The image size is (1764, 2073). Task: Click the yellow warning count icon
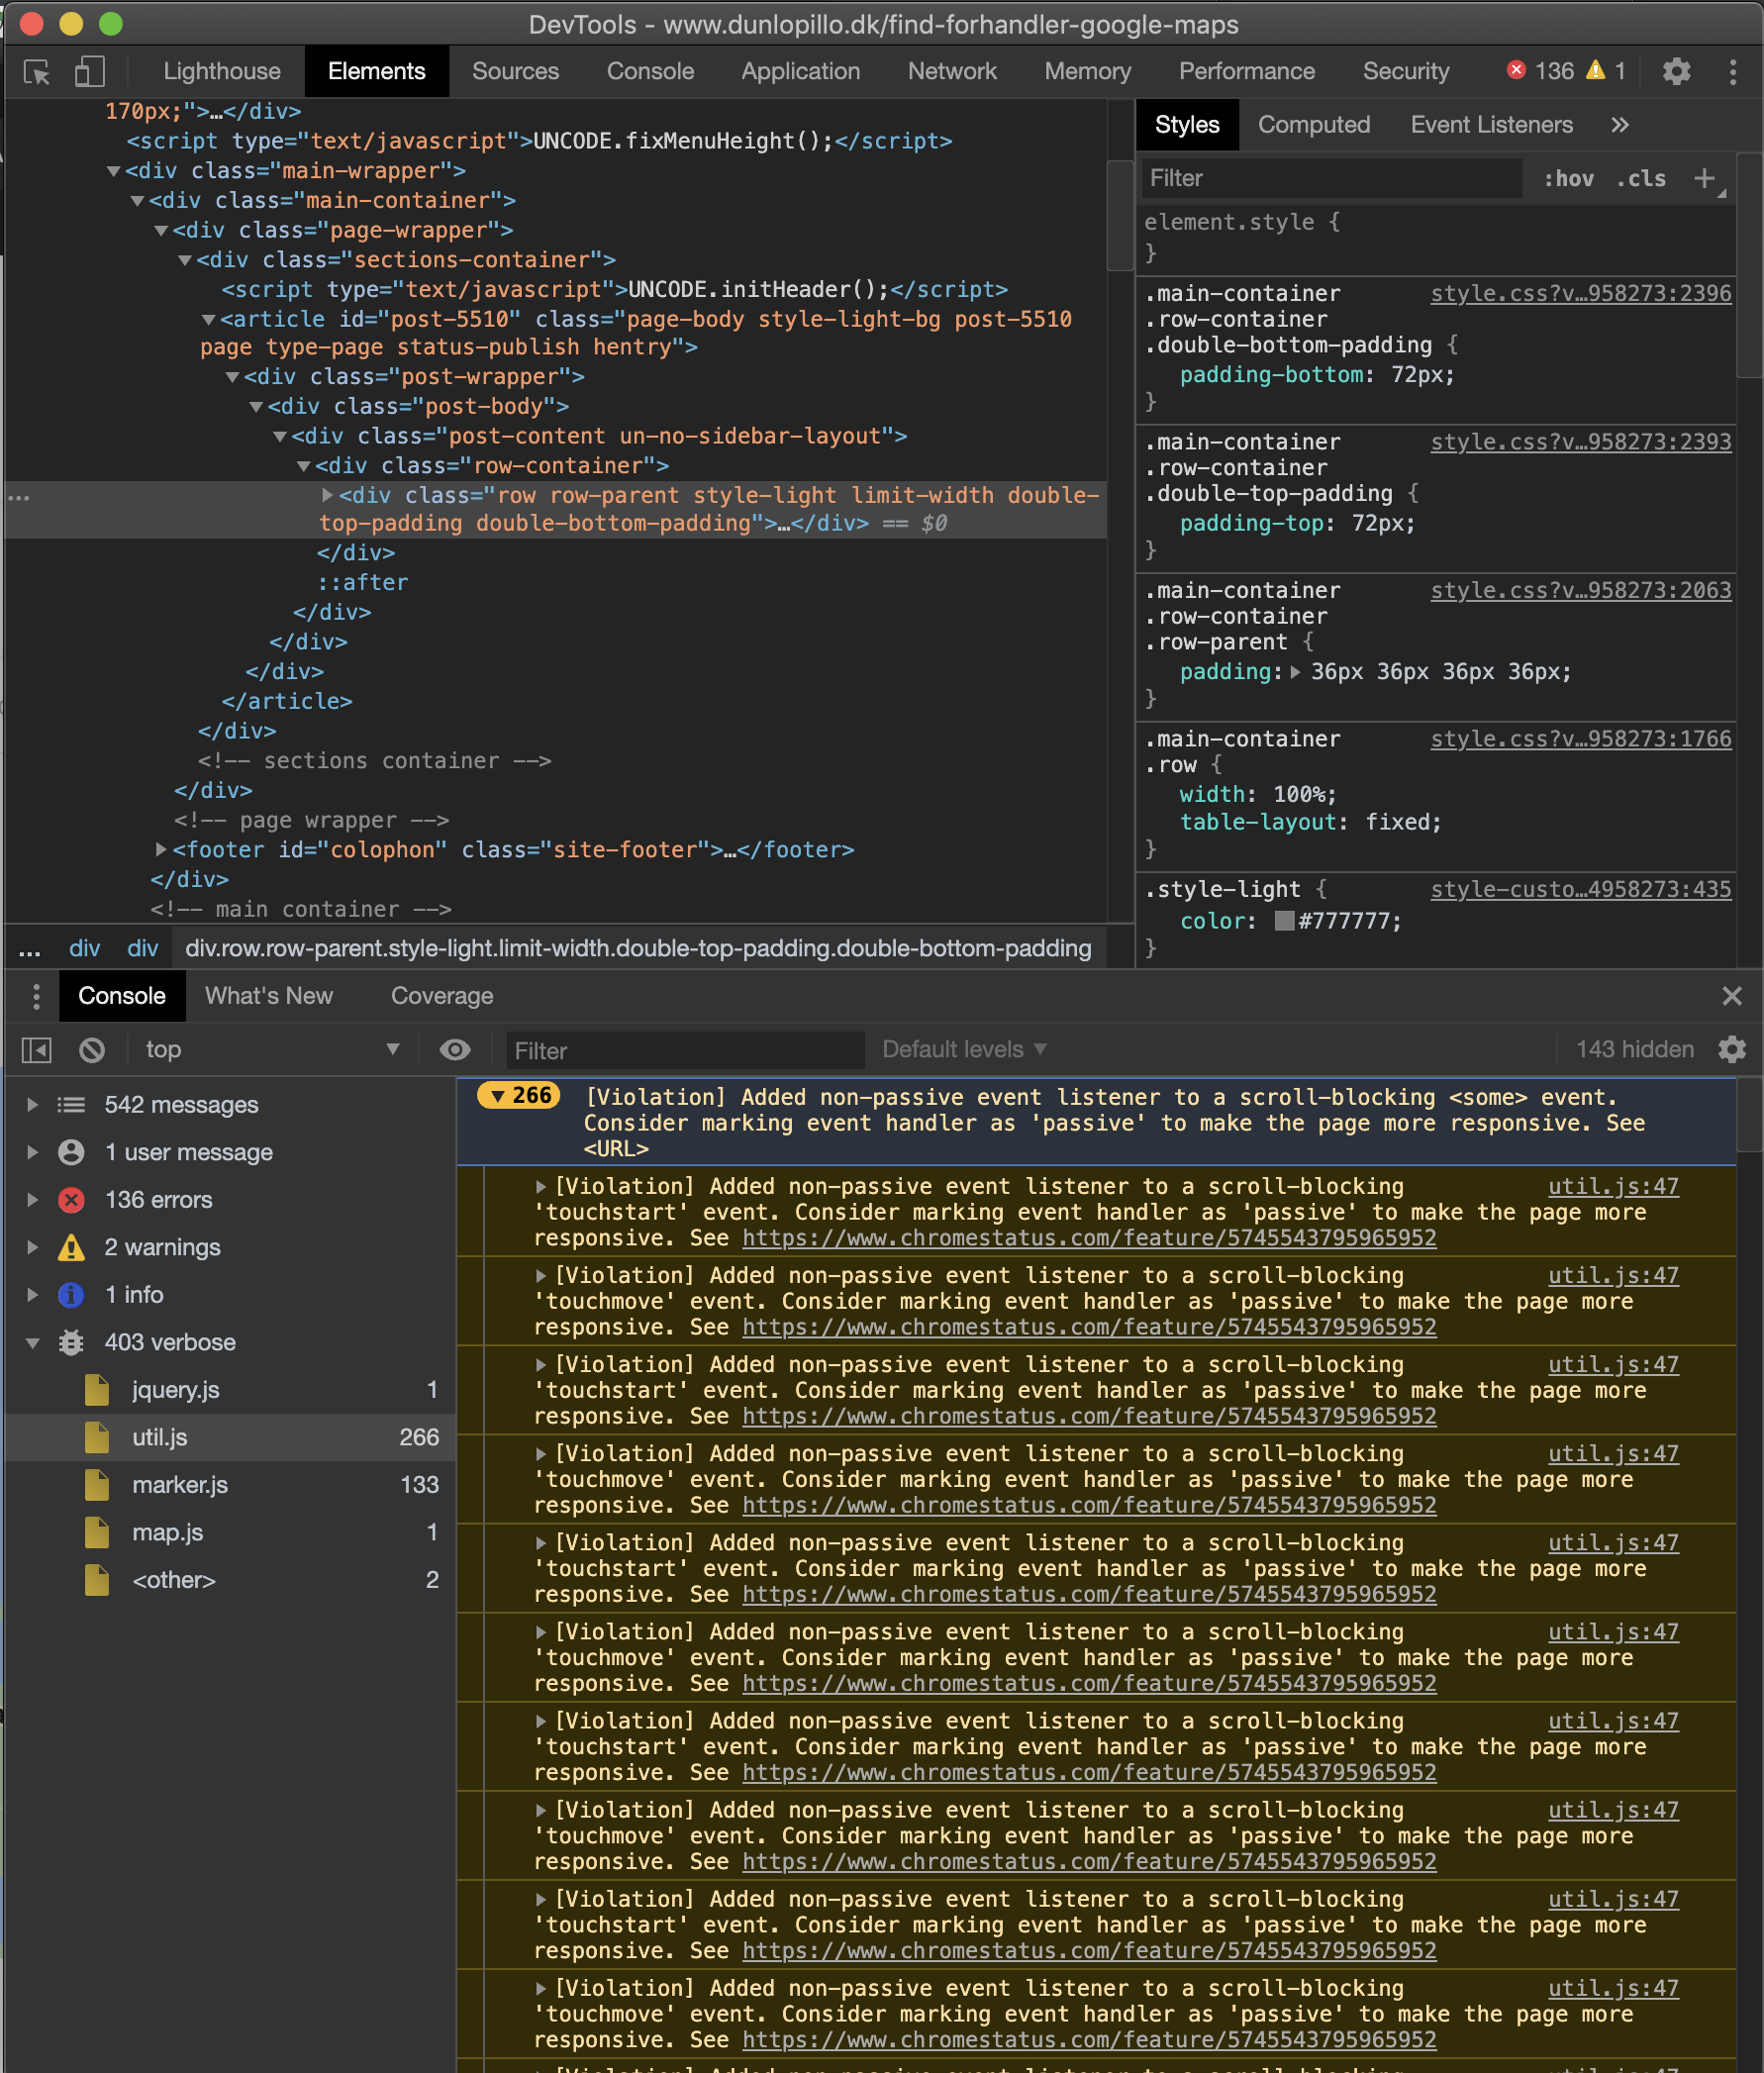coord(1596,70)
